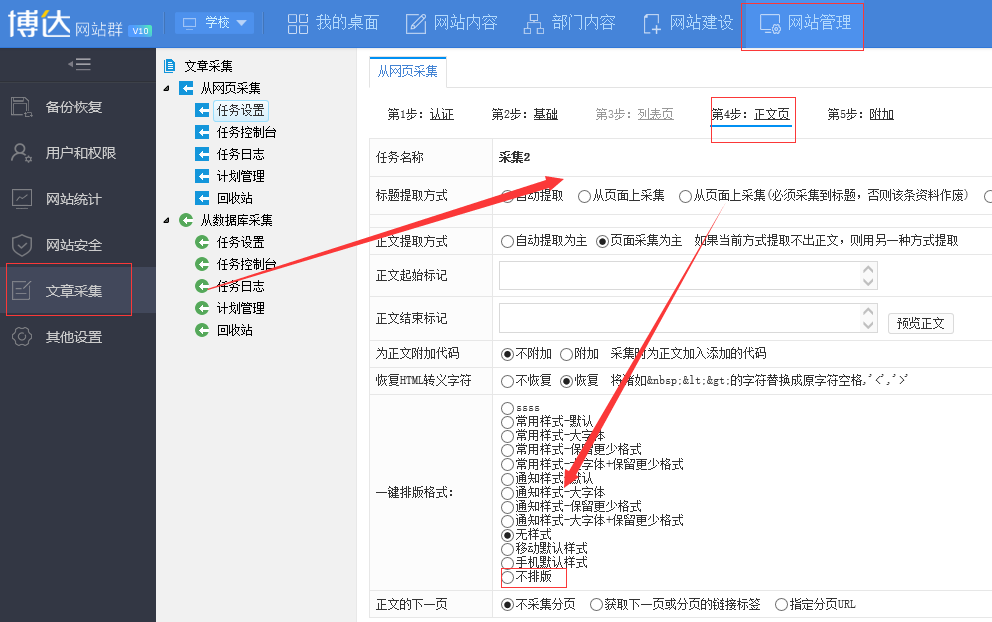
Task: Select the 不排版 radio option
Action: coord(508,577)
